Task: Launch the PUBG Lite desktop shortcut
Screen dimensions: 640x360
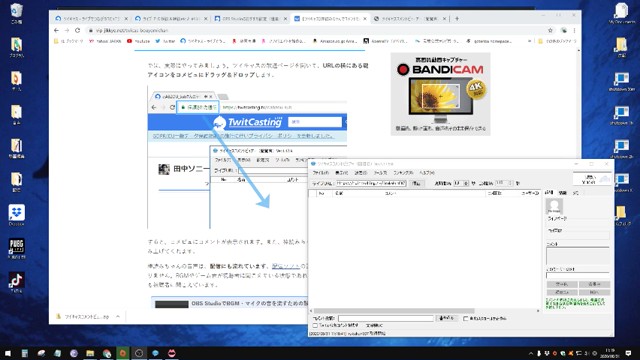Action: point(16,247)
